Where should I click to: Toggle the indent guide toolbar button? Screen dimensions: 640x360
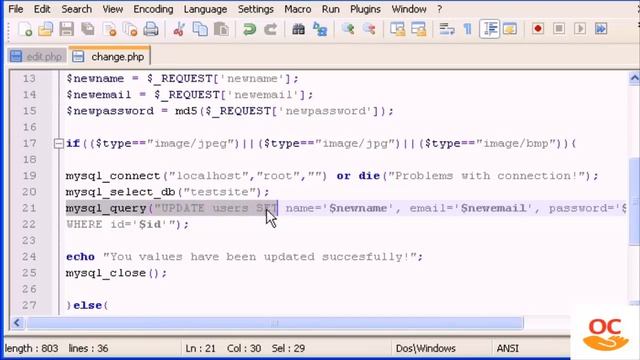pyautogui.click(x=489, y=29)
